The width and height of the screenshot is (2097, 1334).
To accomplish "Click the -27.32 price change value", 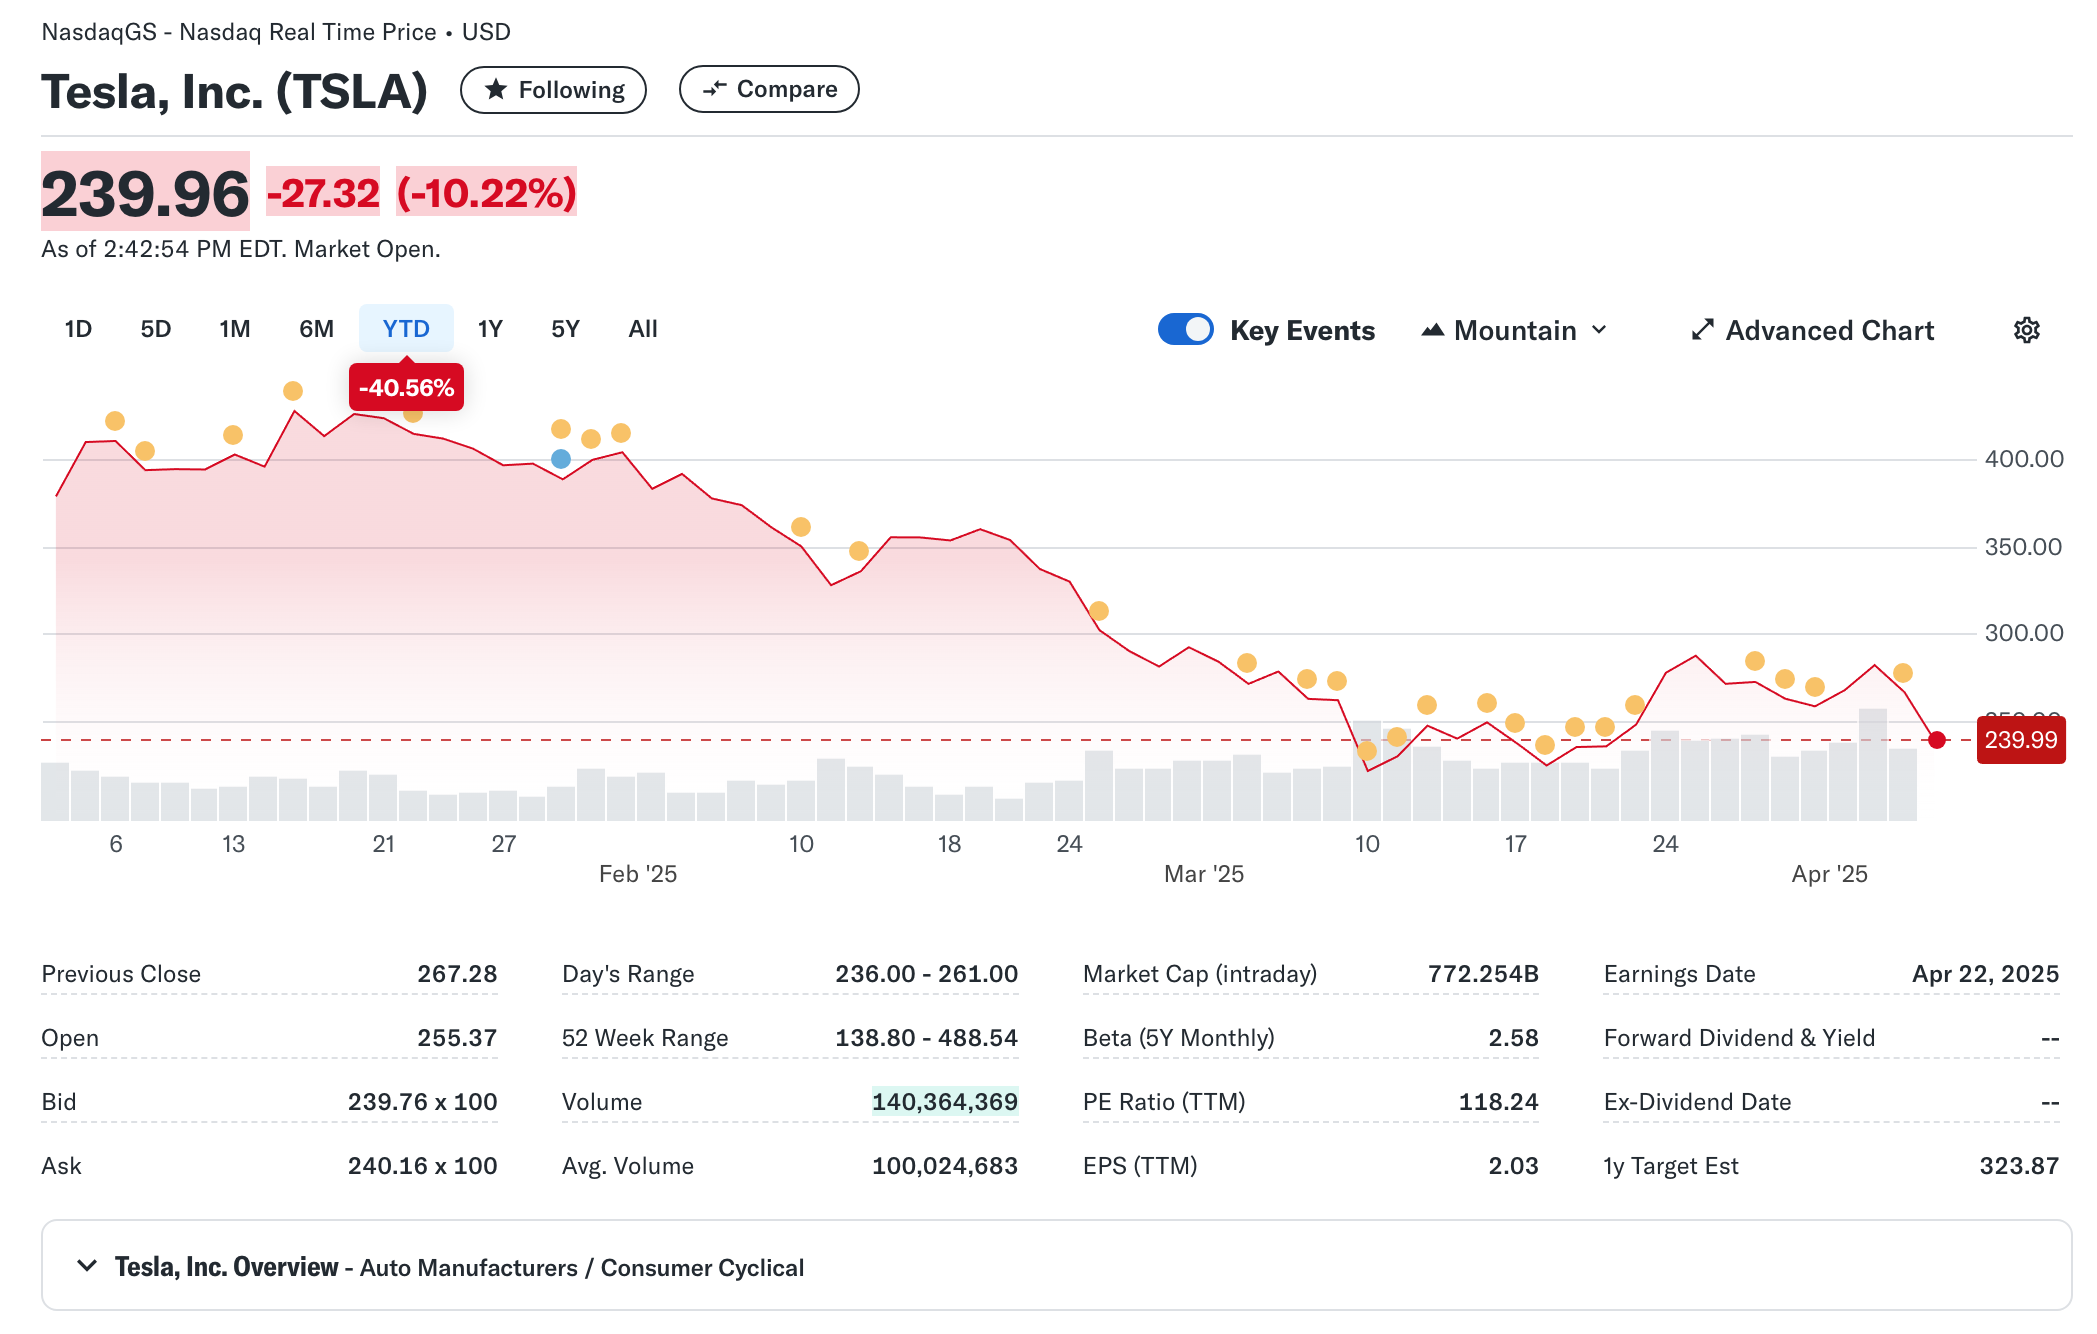I will [323, 193].
